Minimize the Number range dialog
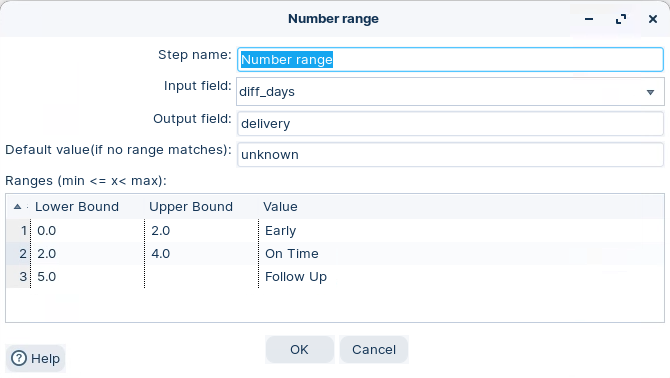The image size is (670, 378). [x=589, y=19]
